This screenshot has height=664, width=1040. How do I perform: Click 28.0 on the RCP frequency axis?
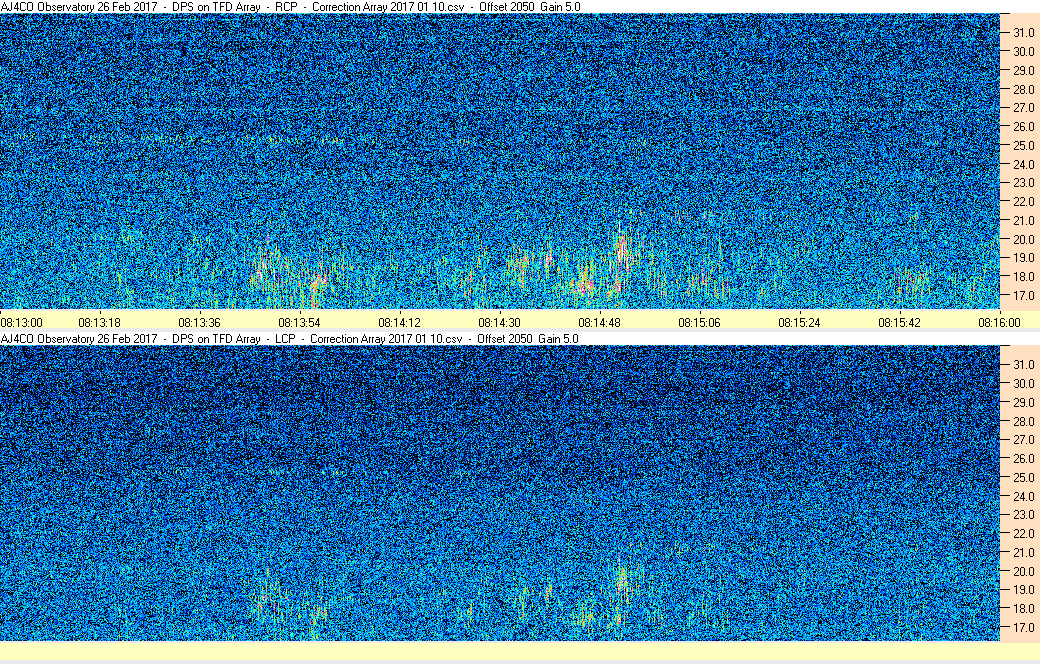tap(1023, 90)
